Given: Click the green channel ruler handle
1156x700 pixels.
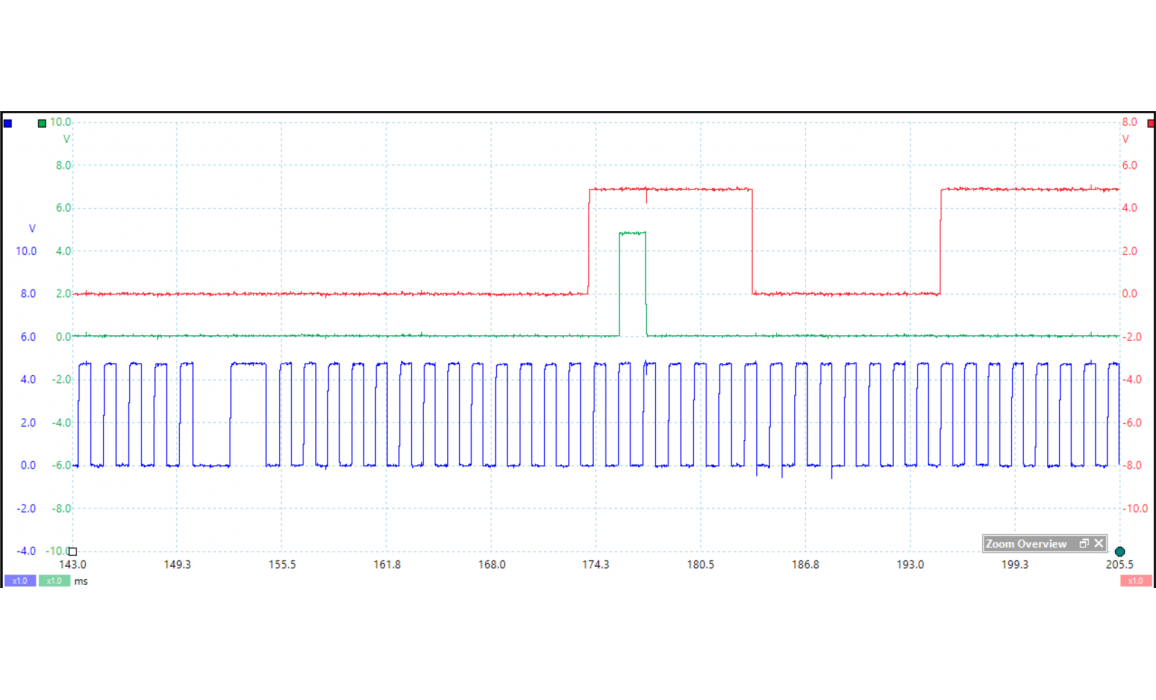Looking at the screenshot, I should point(42,124).
